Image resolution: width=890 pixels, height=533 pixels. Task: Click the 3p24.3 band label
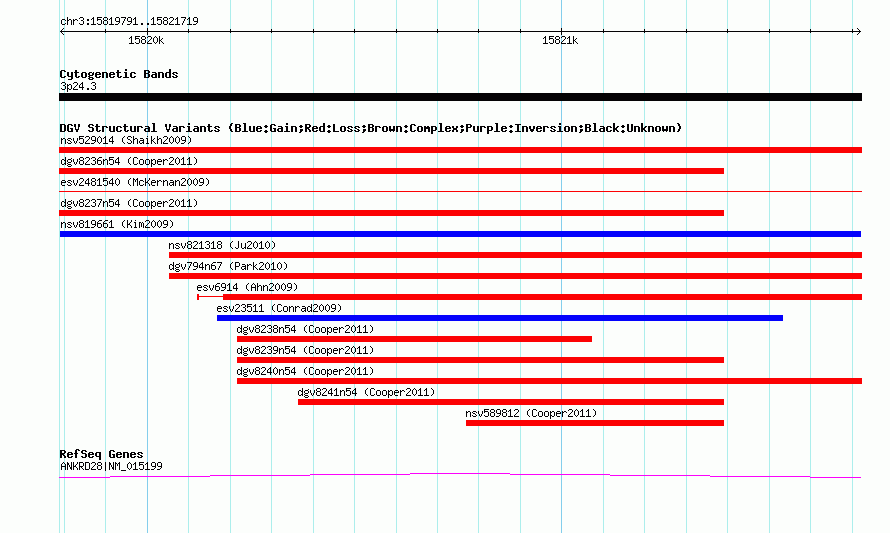coord(78,86)
